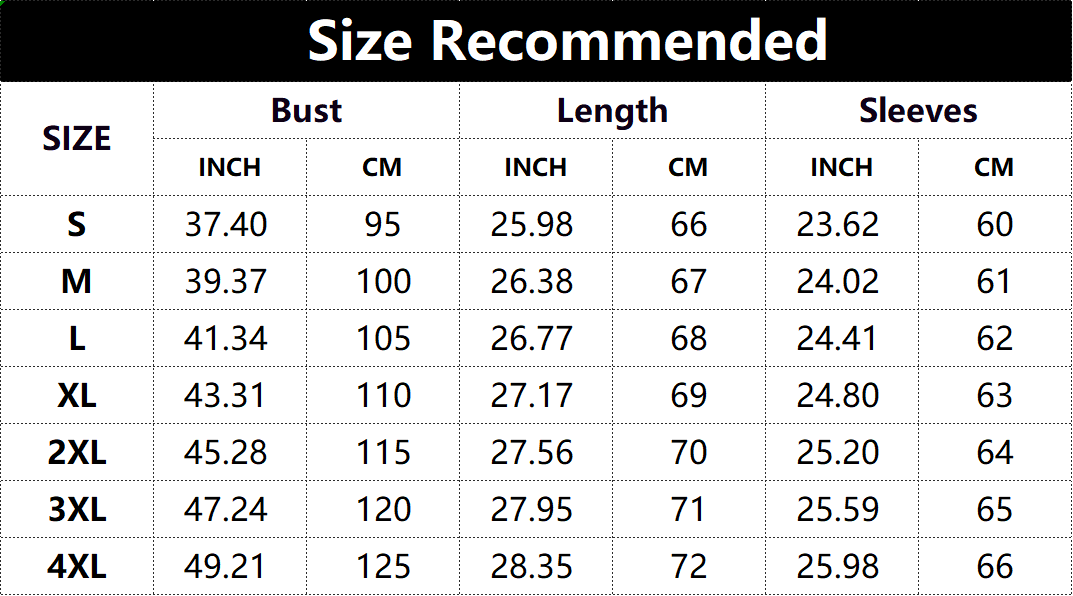Click the sleeves CM value 65
1073x596 pixels.
click(995, 509)
